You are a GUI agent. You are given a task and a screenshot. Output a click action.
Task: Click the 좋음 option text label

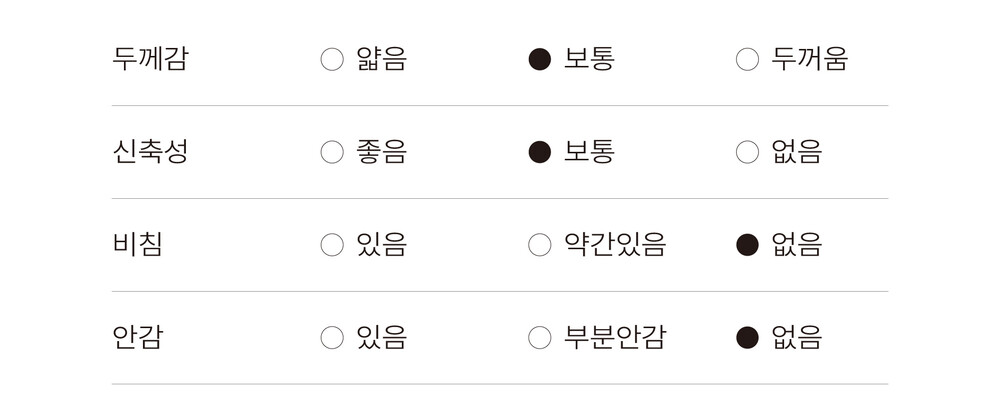381,152
